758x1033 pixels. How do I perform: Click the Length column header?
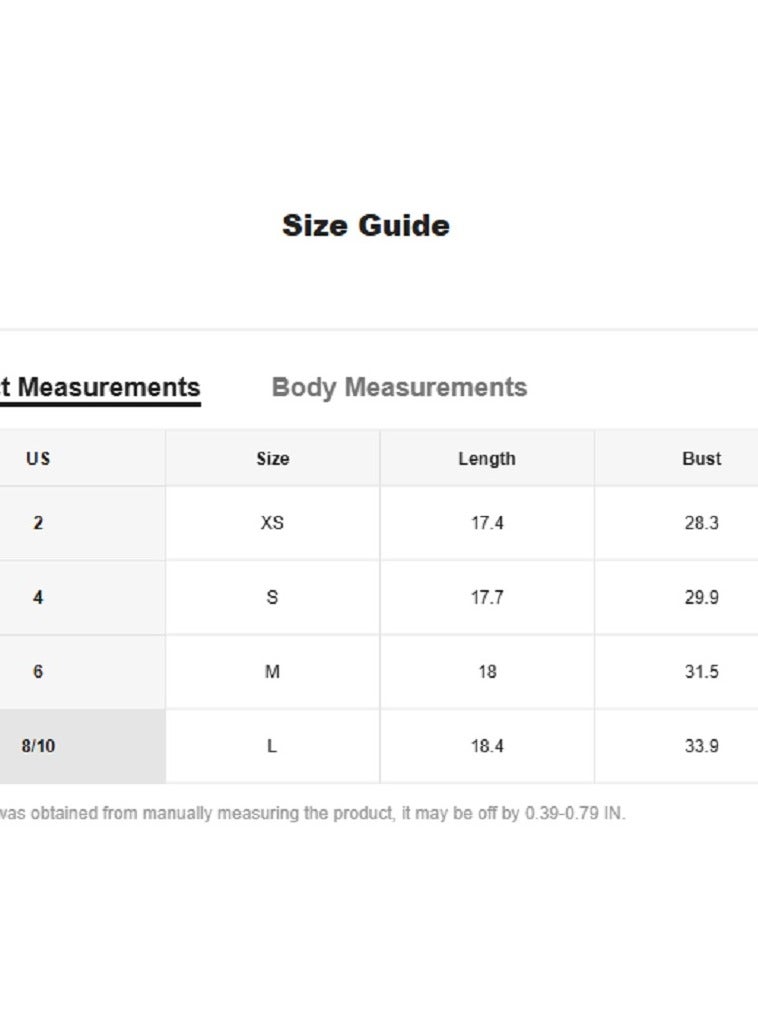[x=487, y=459]
